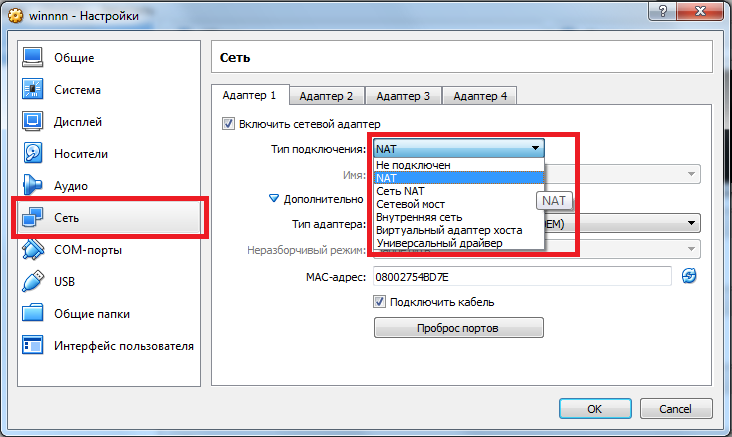Switch to Адаптер 1 tab

tap(250, 95)
